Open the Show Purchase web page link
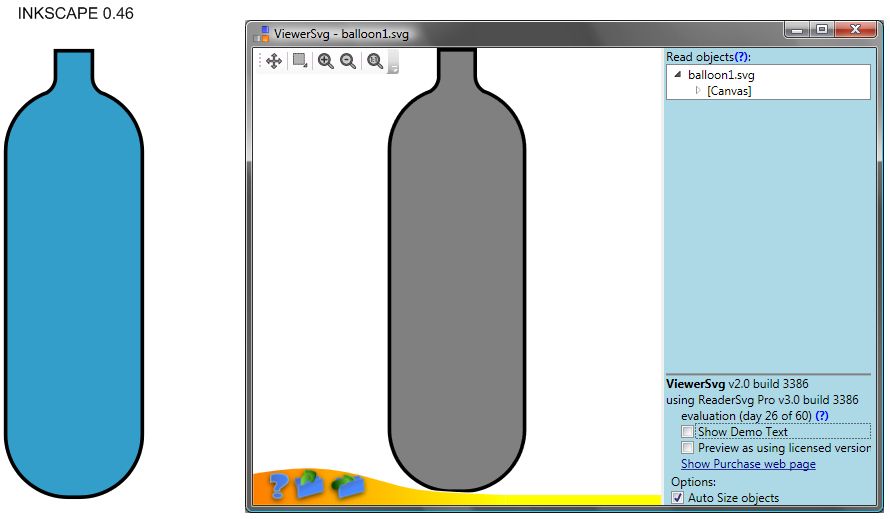The image size is (890, 519). pos(748,464)
